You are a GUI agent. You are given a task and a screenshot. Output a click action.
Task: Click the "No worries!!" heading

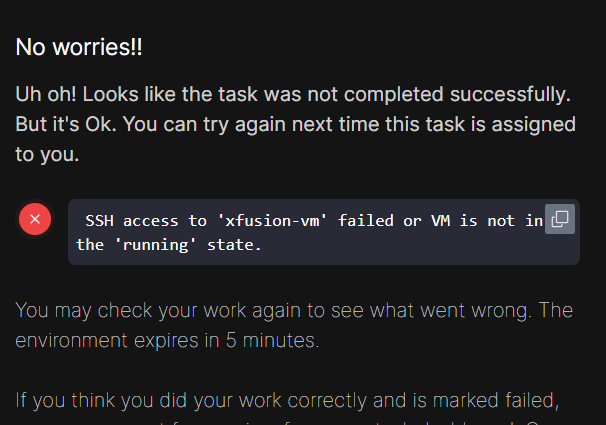coord(85,46)
